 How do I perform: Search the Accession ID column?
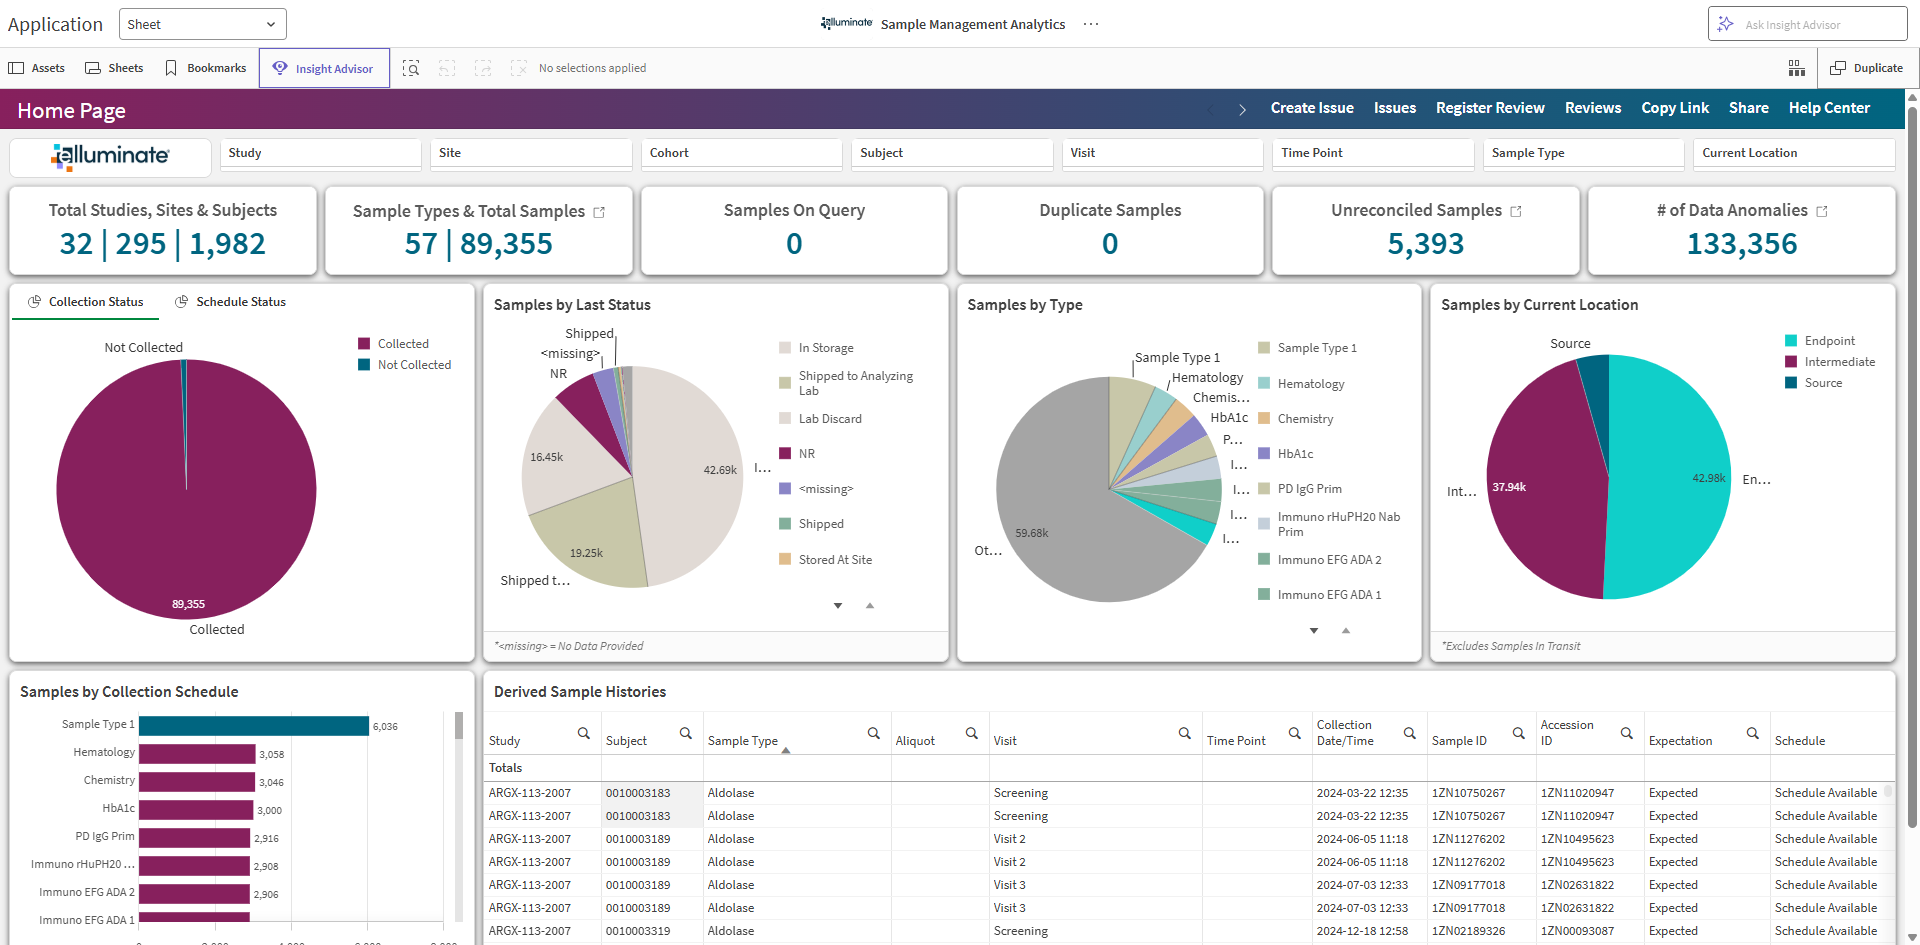pyautogui.click(x=1627, y=733)
